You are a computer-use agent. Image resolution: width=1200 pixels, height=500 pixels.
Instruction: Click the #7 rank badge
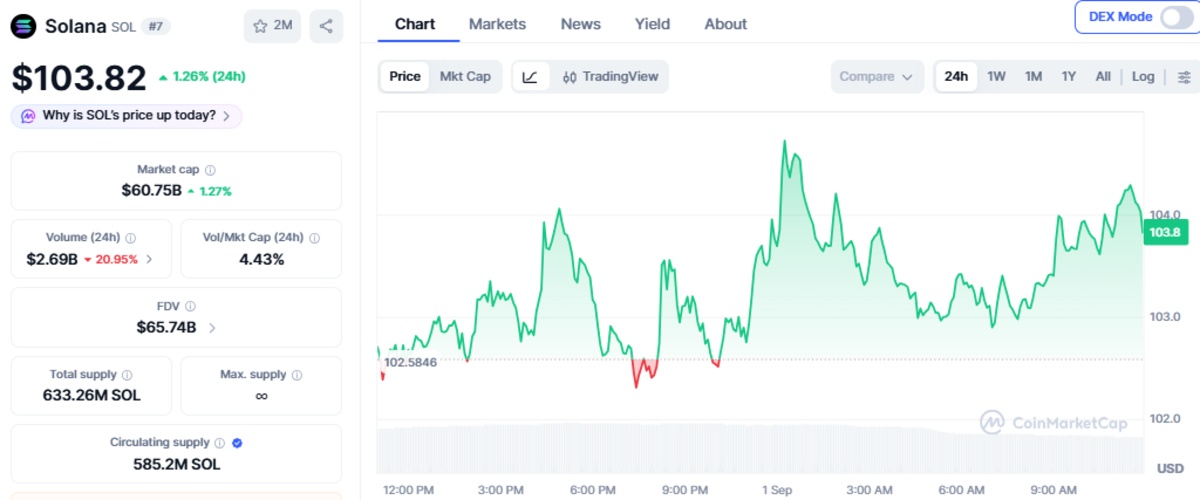(155, 27)
